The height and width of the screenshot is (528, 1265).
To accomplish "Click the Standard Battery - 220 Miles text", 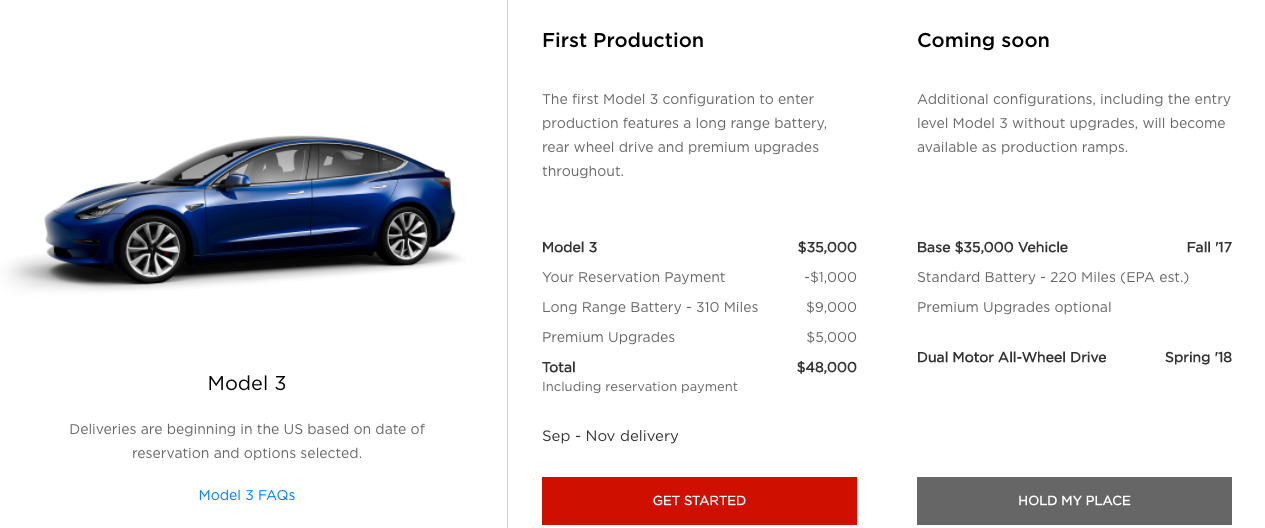I will 1052,277.
